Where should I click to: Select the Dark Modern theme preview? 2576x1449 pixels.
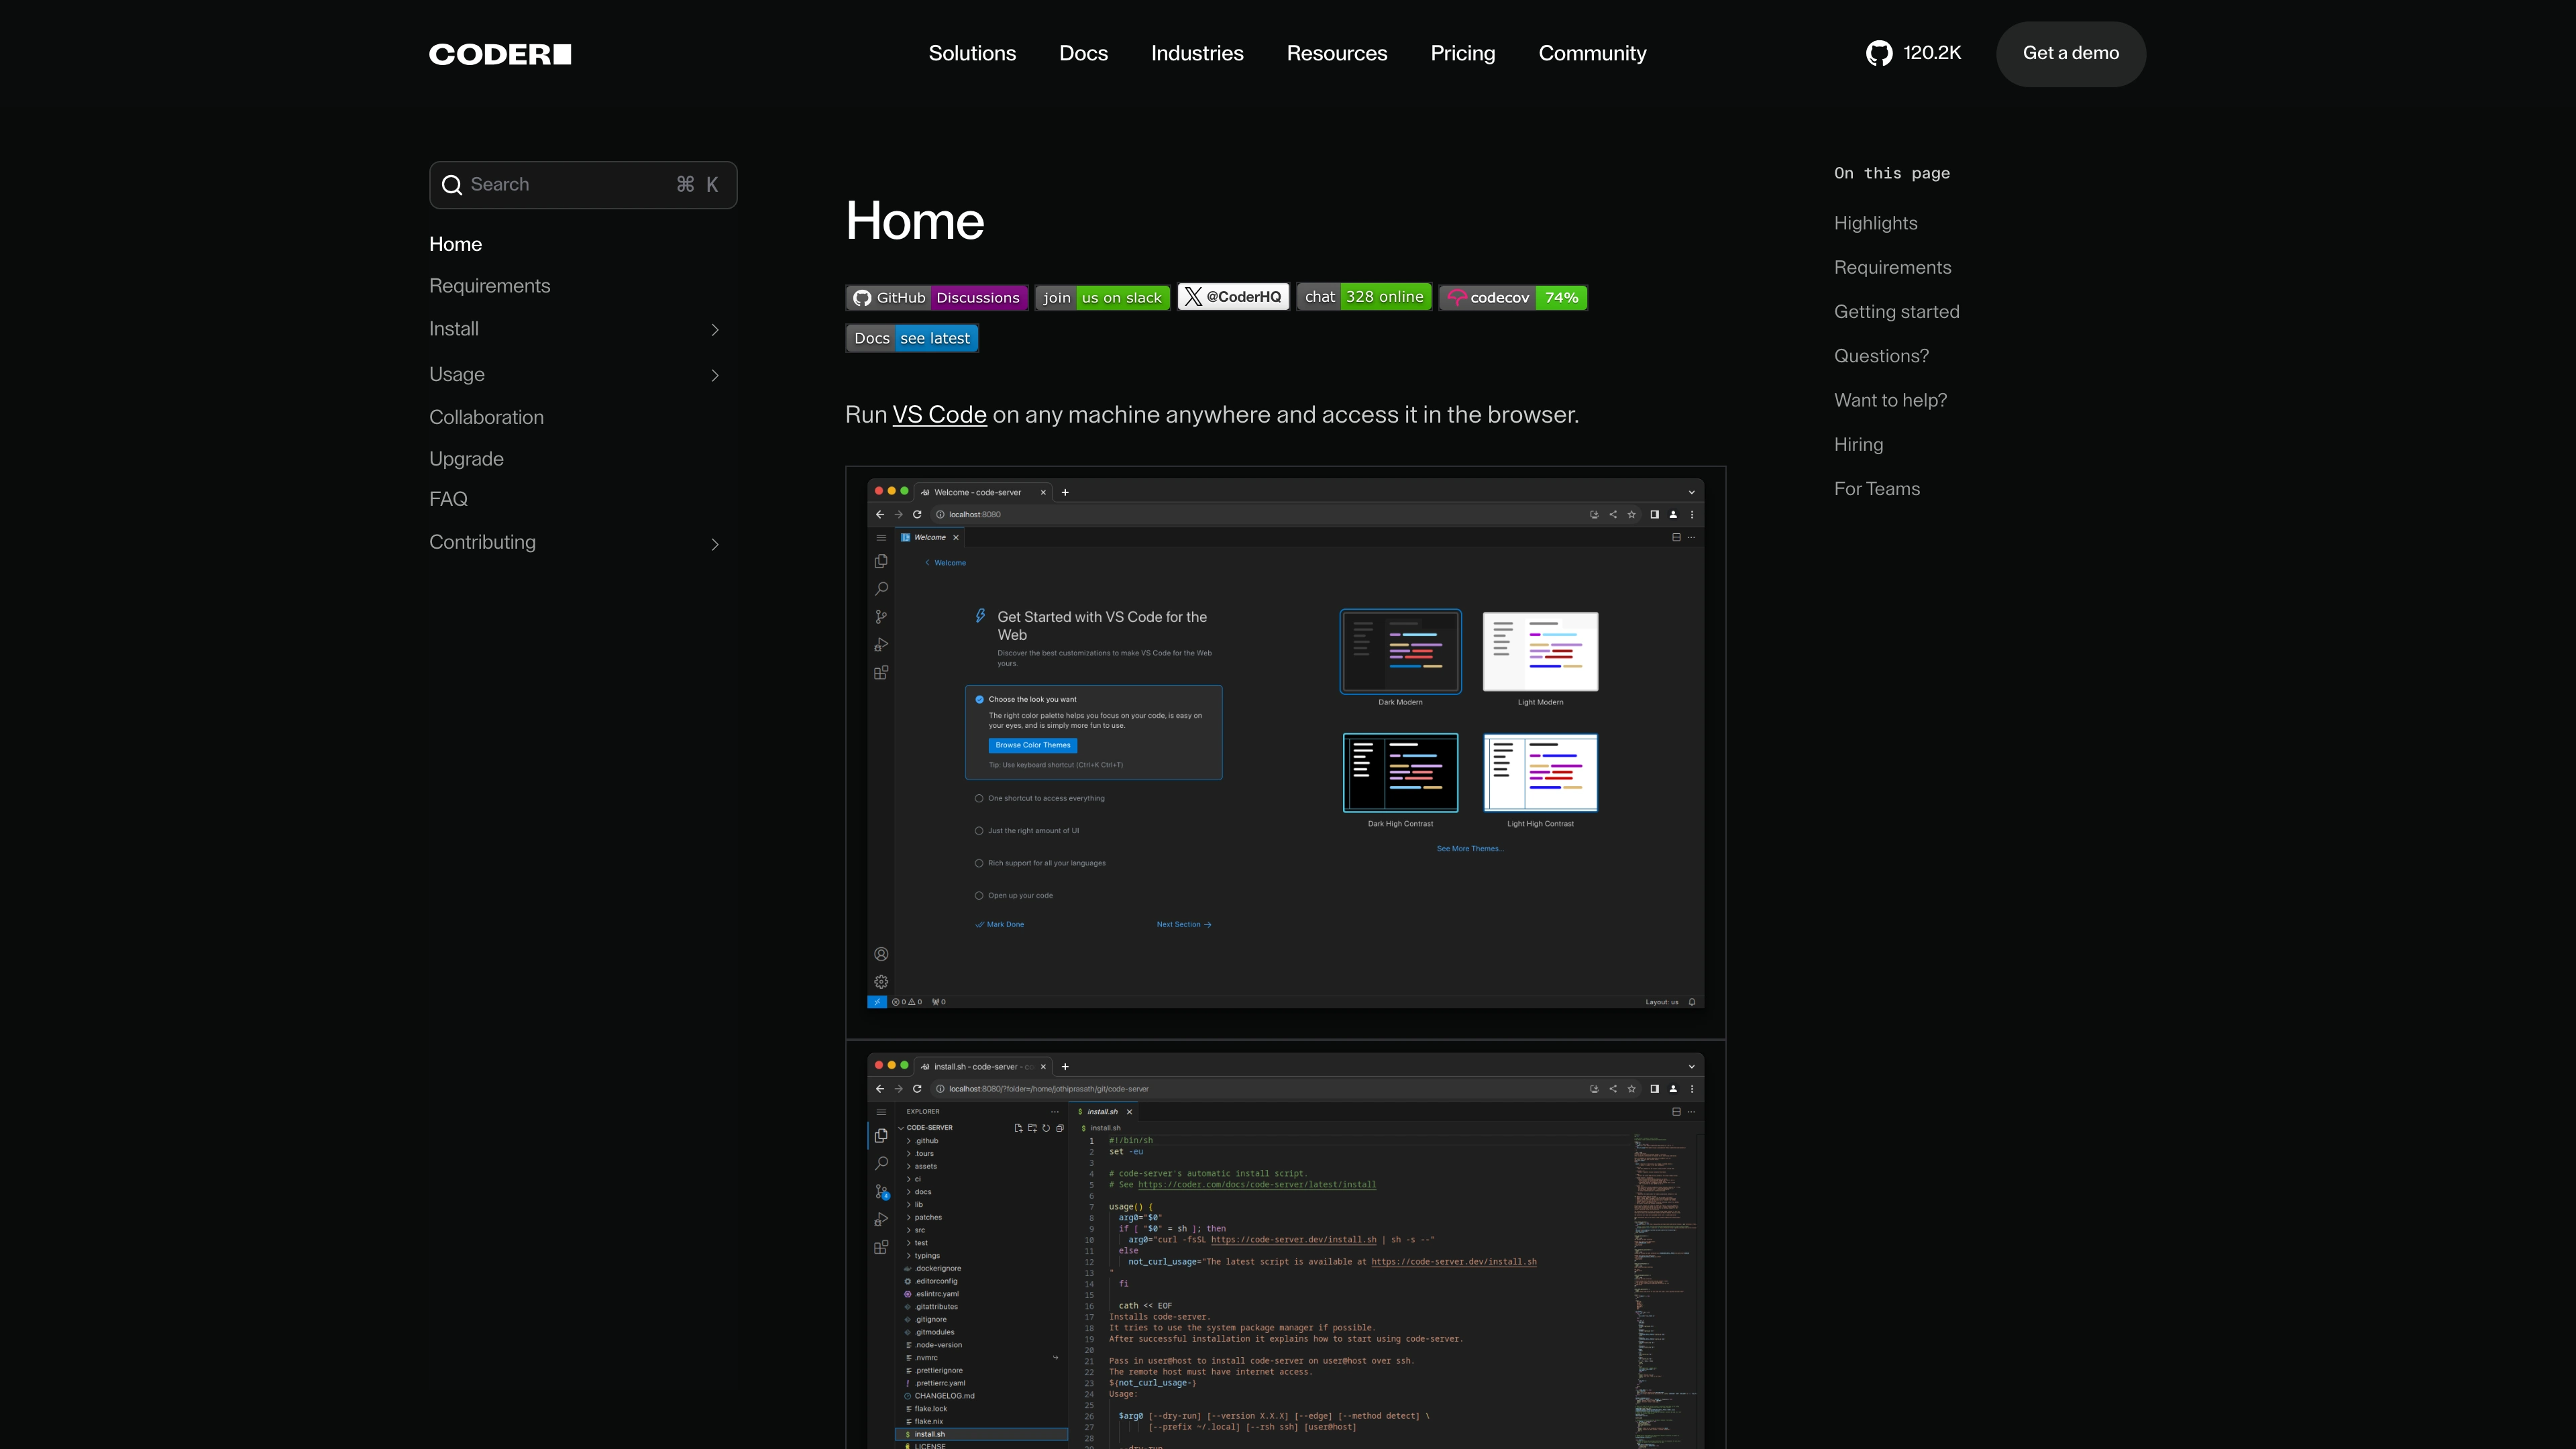click(1400, 651)
